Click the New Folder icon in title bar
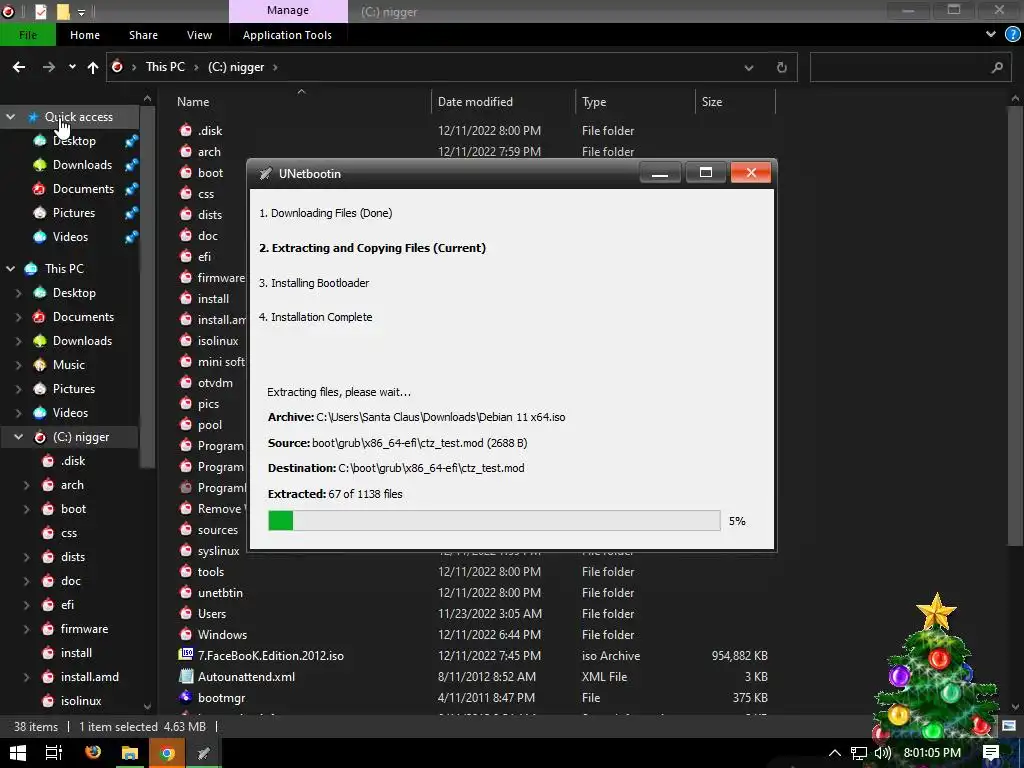The width and height of the screenshot is (1024, 768). click(63, 11)
